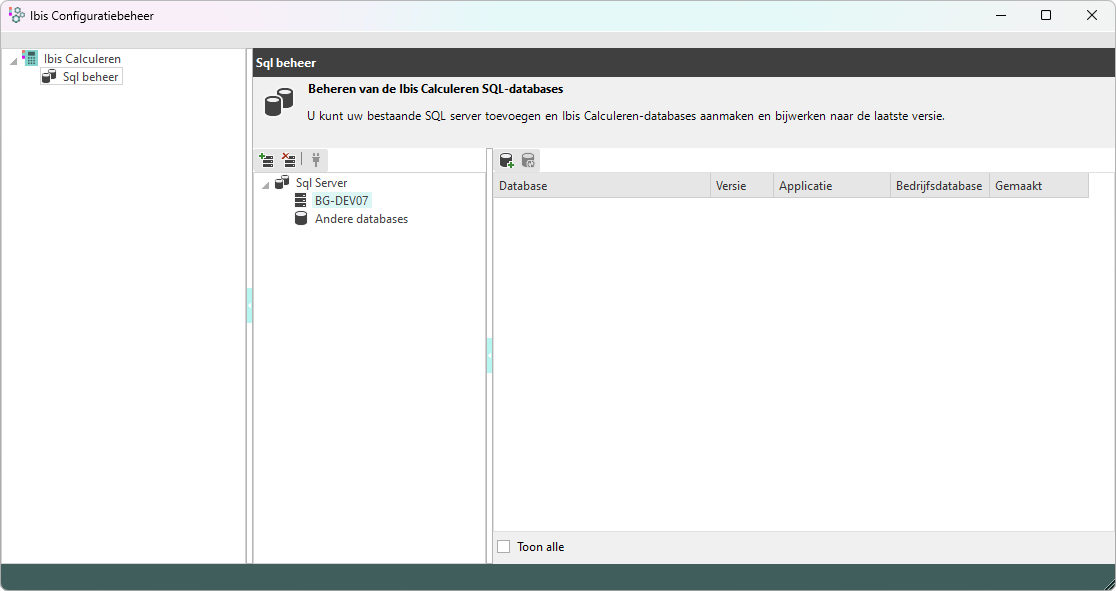Select the Sql Server root label

pos(322,183)
